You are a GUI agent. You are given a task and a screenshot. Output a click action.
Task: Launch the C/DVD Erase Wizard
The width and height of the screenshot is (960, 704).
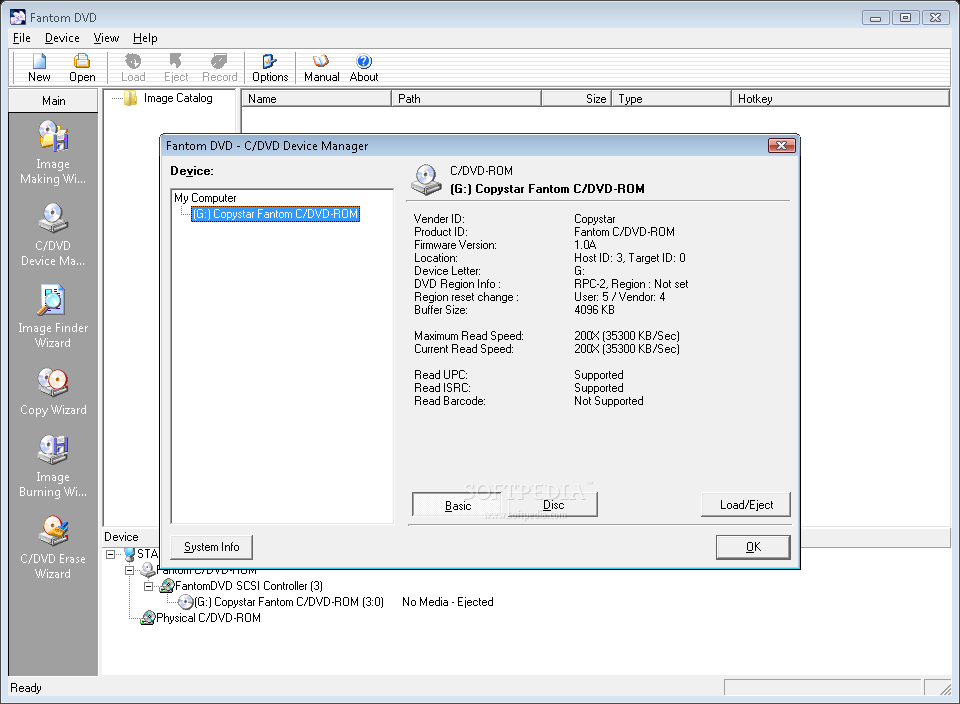coord(53,547)
